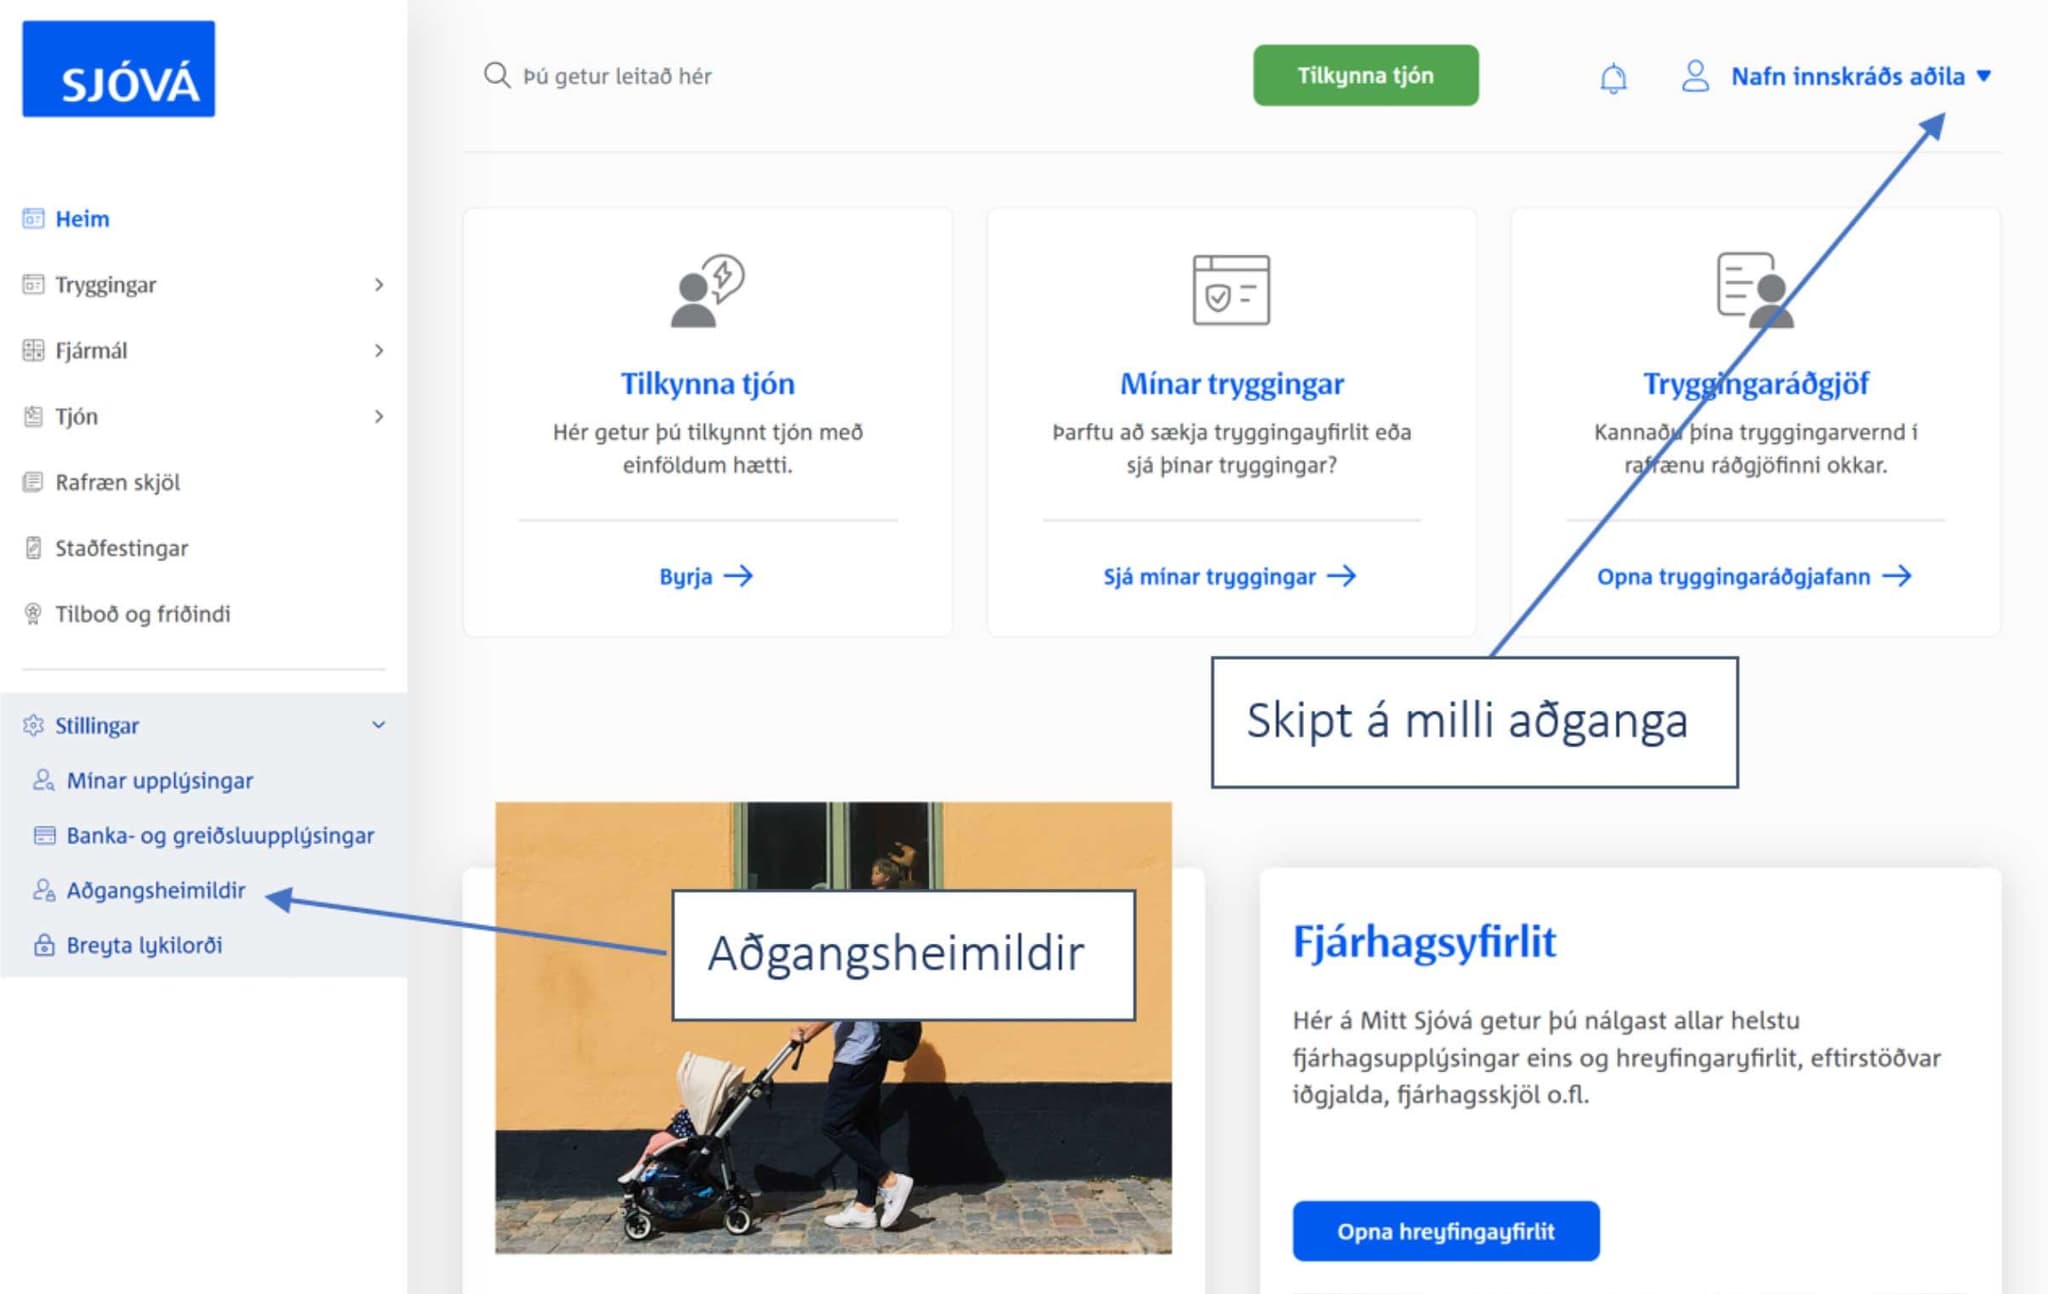
Task: Click the Sjóvá logo
Action: pos(118,69)
